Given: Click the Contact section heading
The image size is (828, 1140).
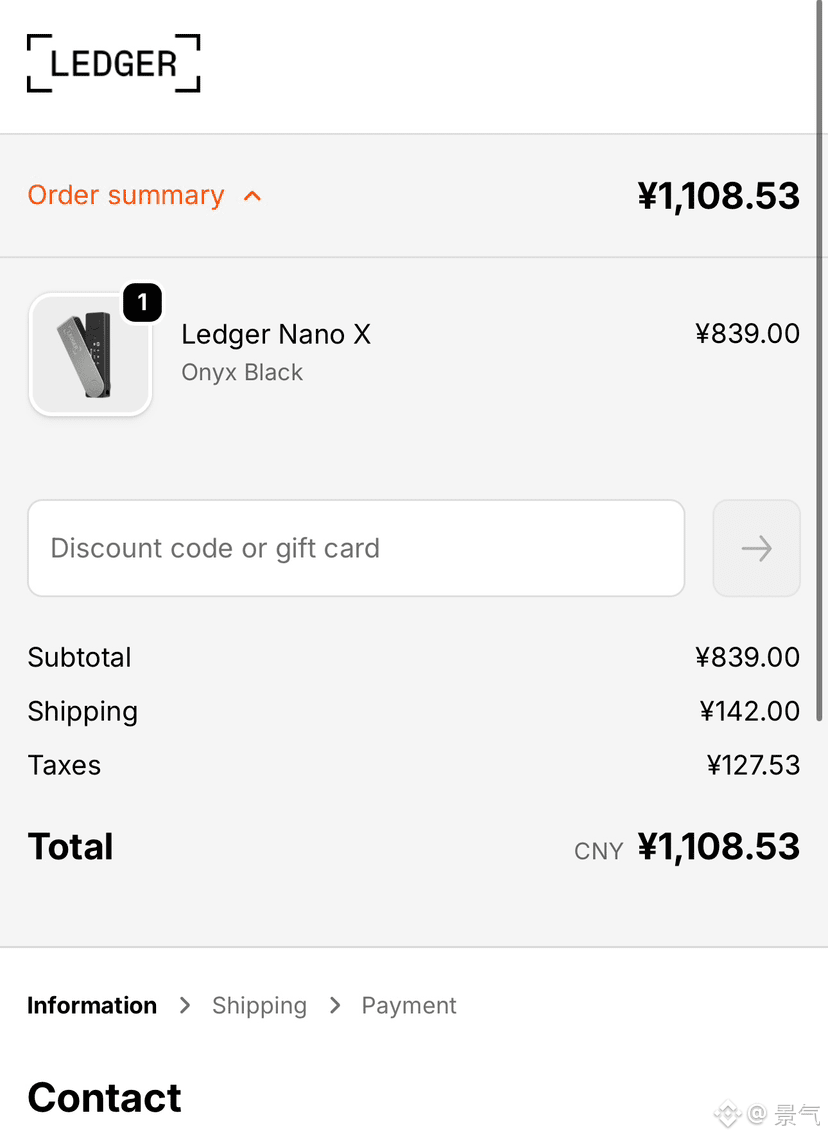Looking at the screenshot, I should tap(104, 1097).
